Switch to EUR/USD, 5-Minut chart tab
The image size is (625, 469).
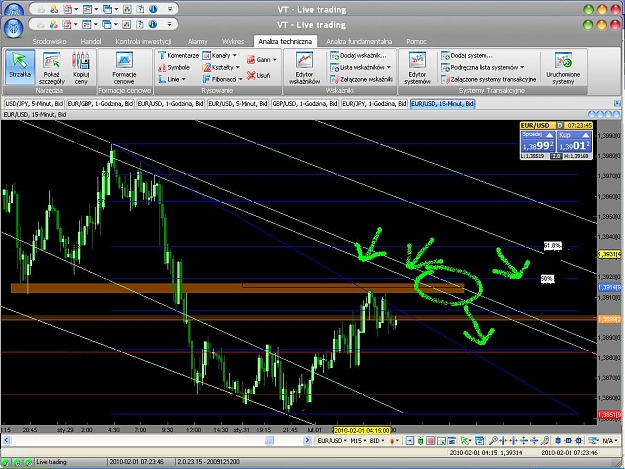click(x=238, y=104)
